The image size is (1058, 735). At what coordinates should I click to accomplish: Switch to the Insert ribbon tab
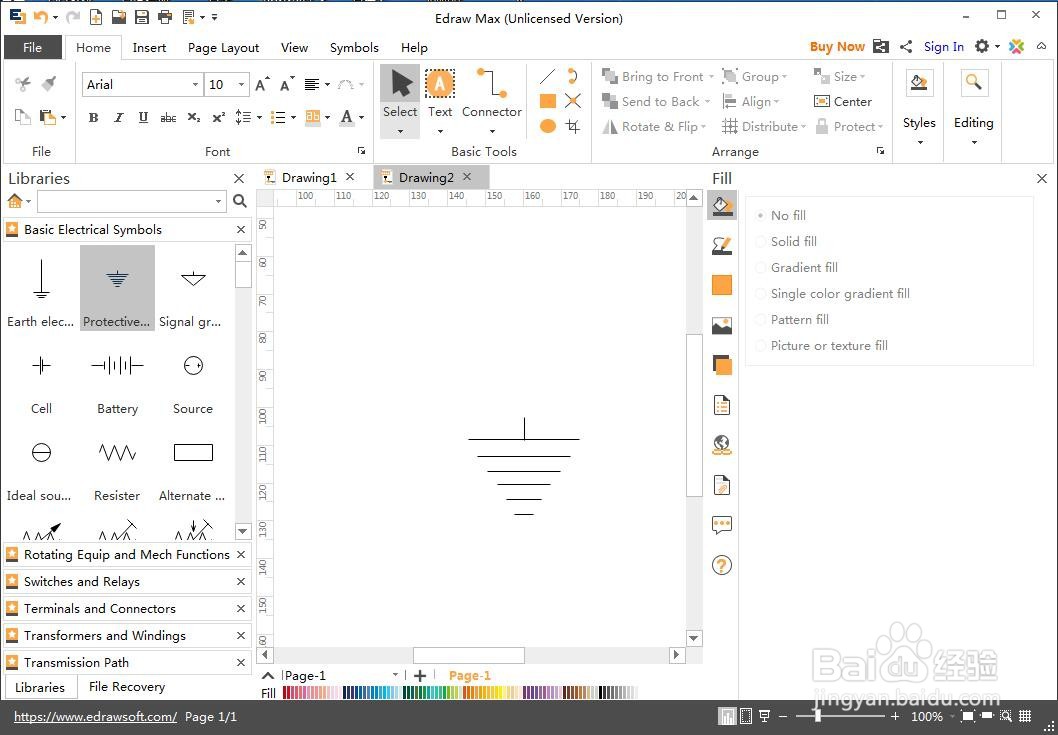149,47
